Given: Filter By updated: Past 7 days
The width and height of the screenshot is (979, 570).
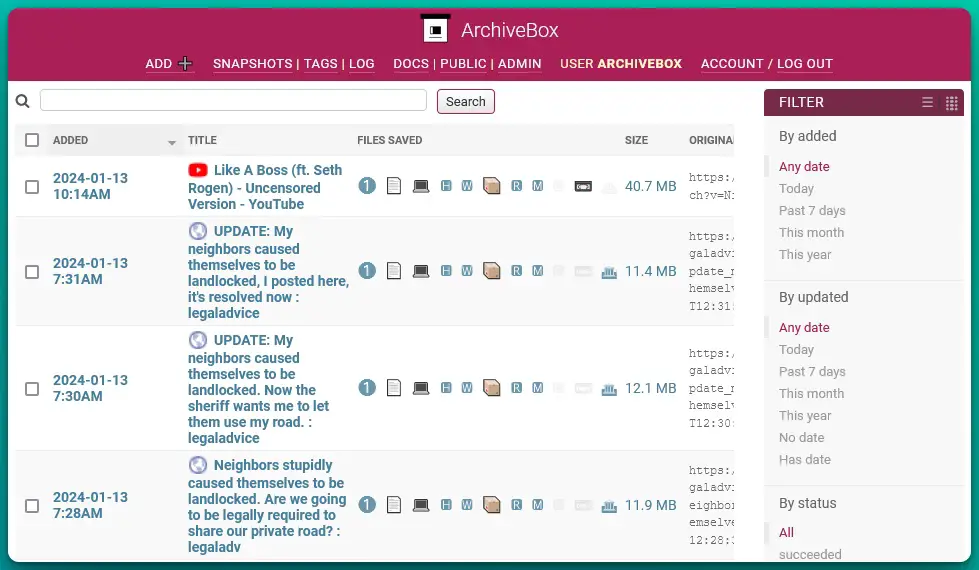Looking at the screenshot, I should coord(812,371).
